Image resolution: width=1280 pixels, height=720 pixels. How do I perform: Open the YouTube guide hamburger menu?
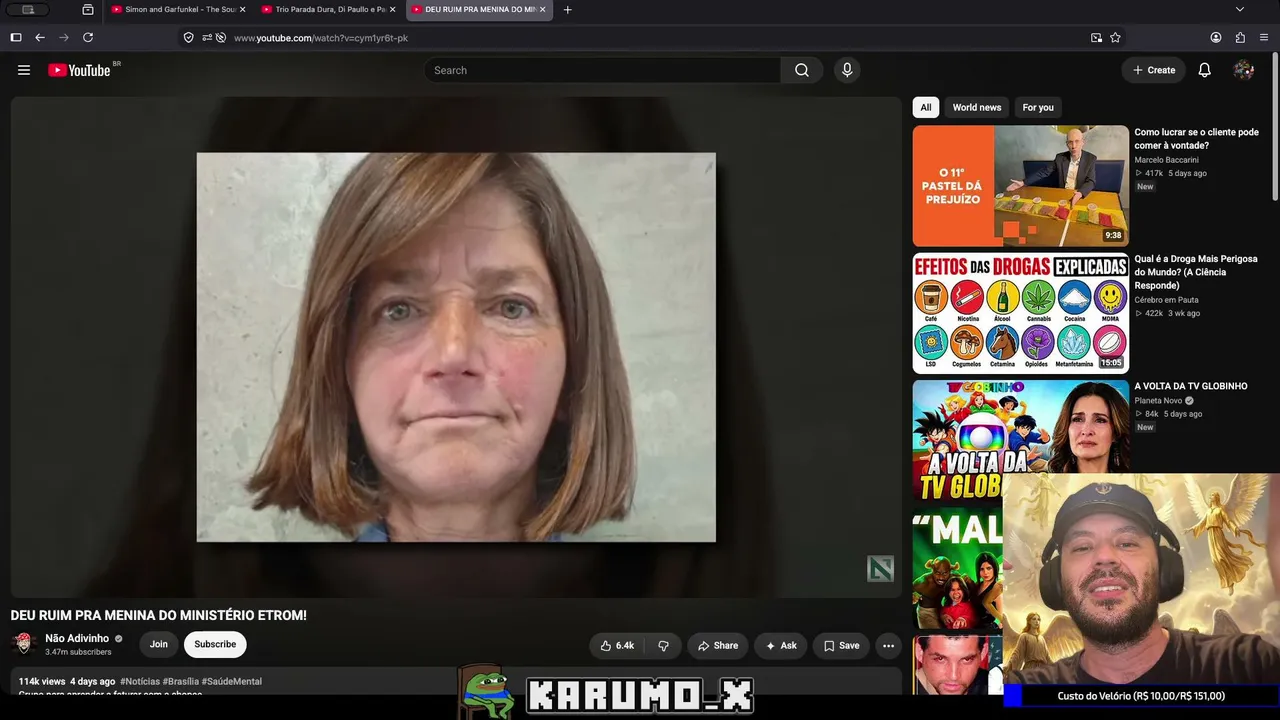pos(24,70)
